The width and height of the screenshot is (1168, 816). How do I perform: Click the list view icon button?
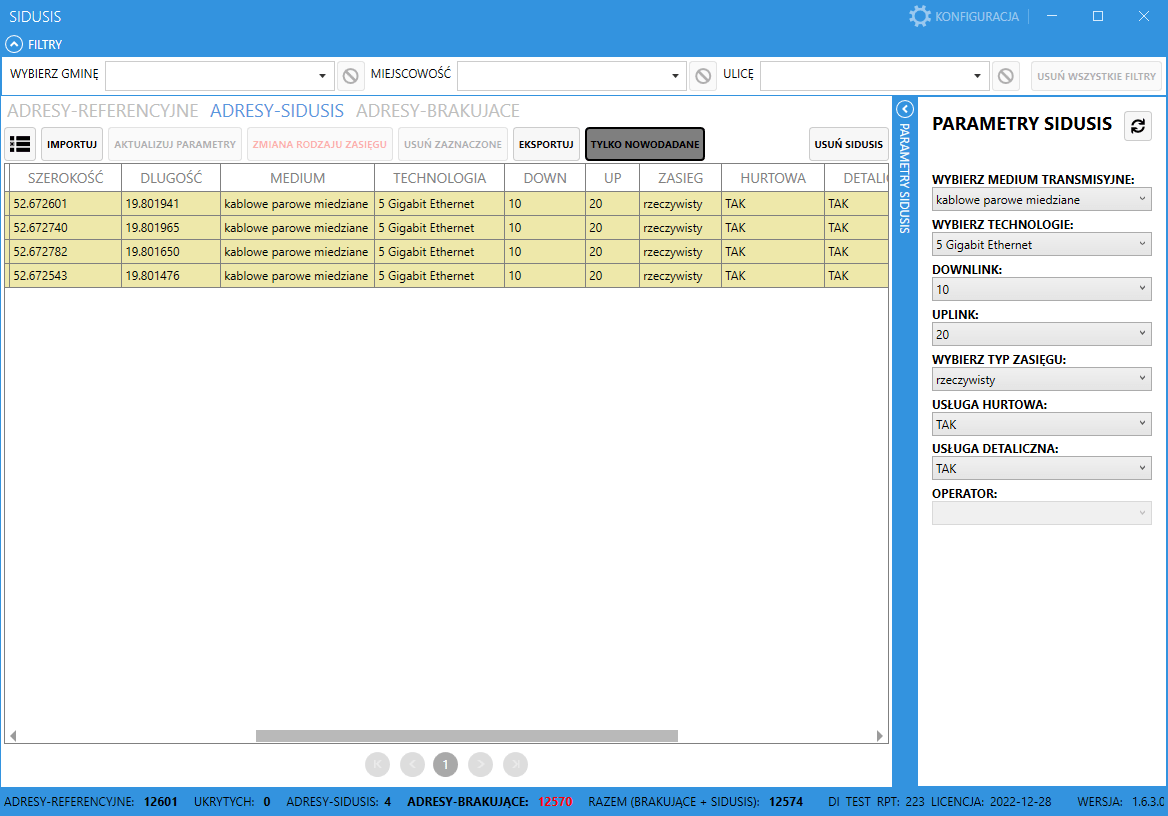(x=20, y=144)
